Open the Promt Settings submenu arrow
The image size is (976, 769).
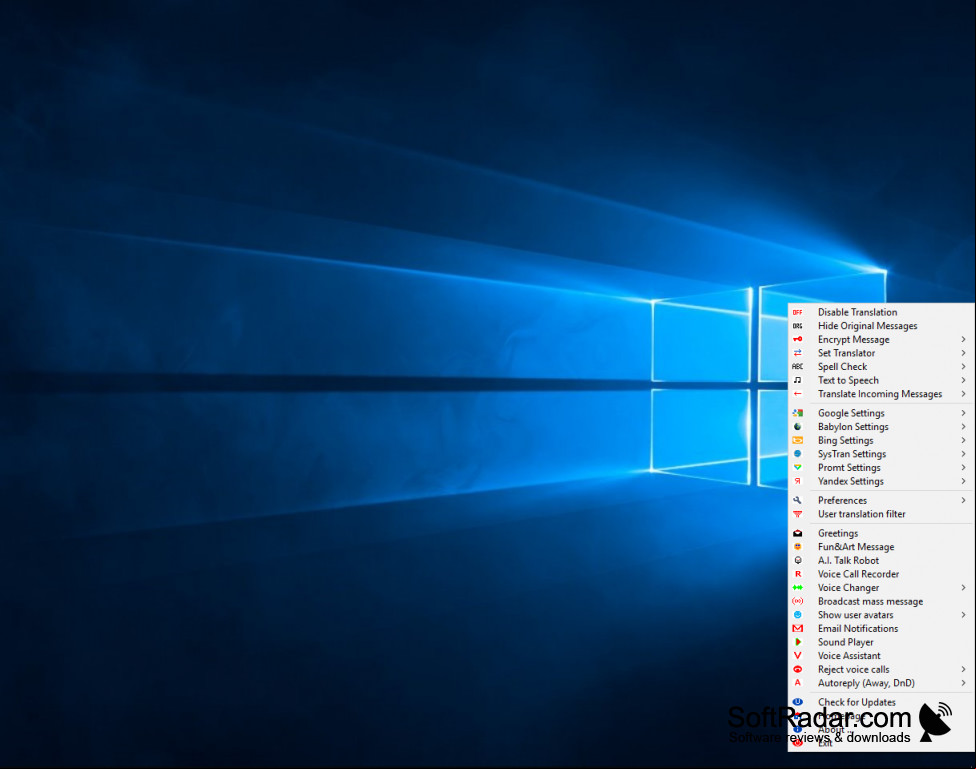[963, 468]
